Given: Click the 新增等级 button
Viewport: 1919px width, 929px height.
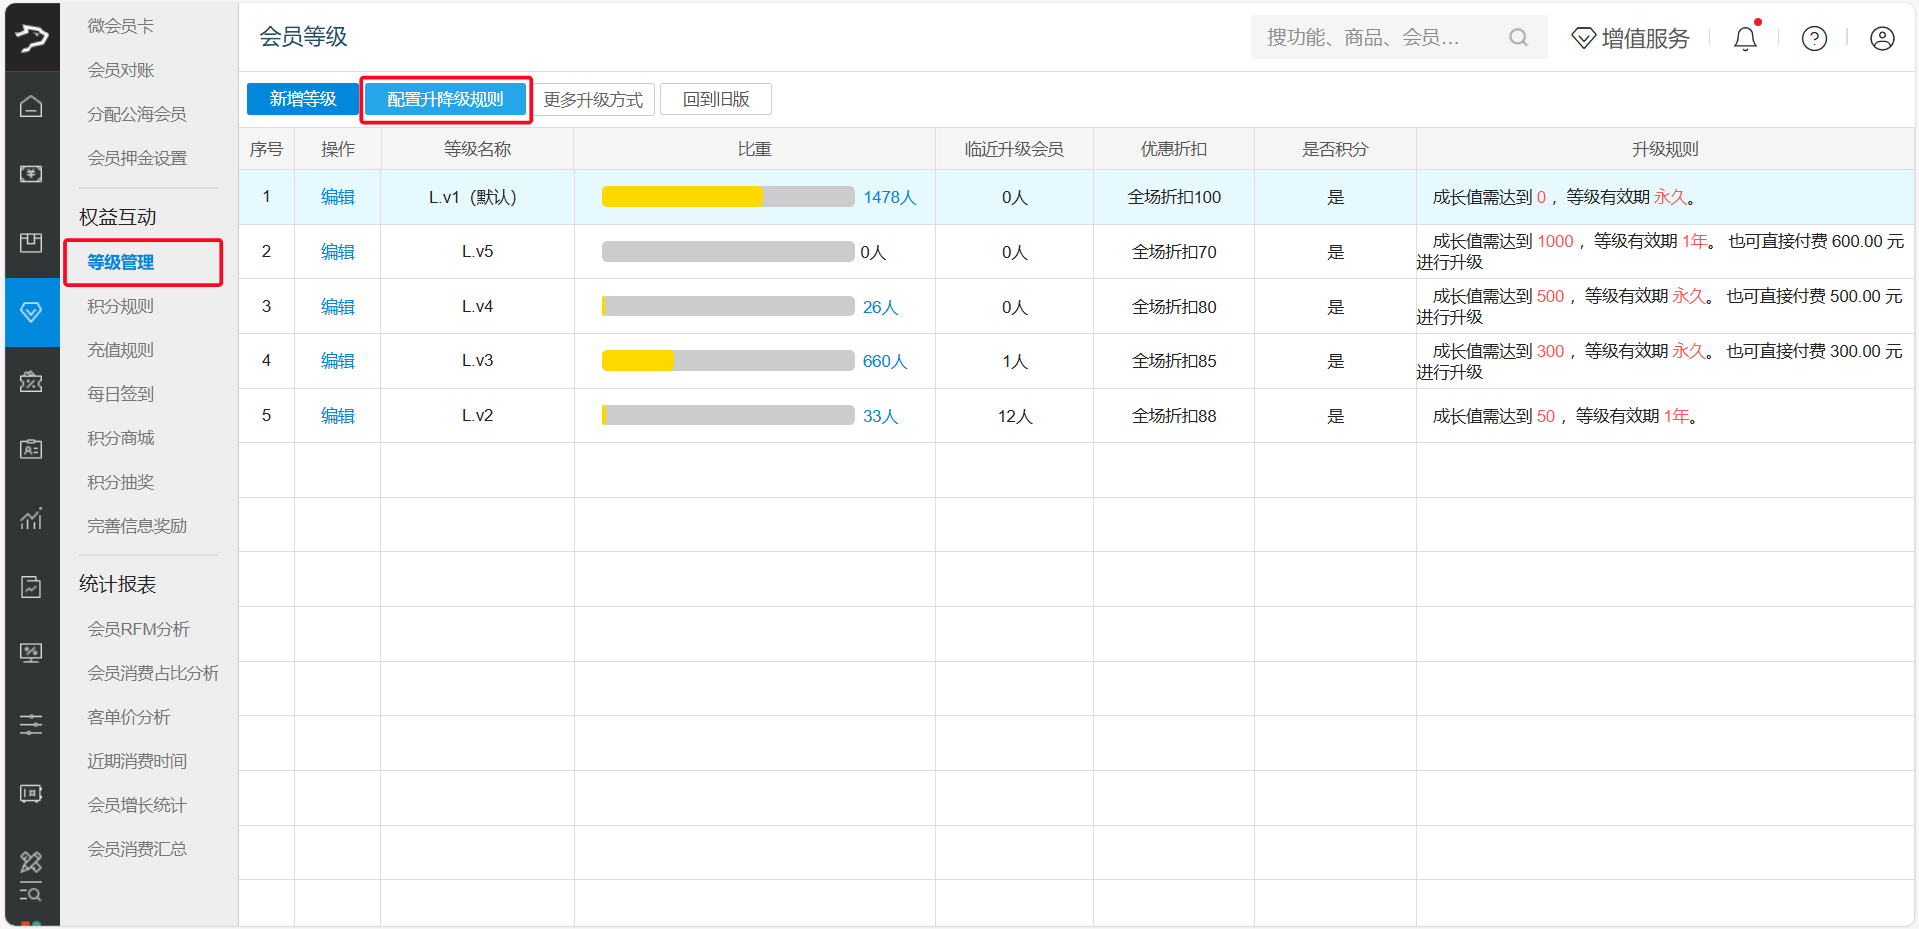Looking at the screenshot, I should tap(302, 99).
